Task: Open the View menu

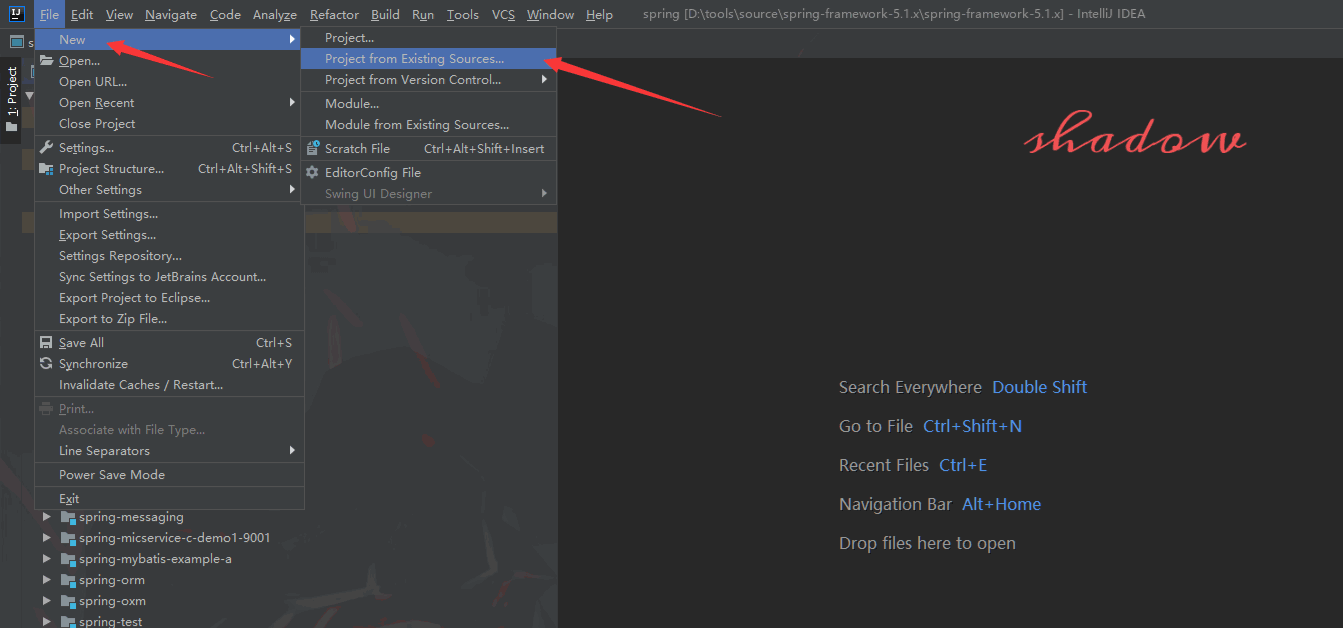Action: pyautogui.click(x=119, y=14)
